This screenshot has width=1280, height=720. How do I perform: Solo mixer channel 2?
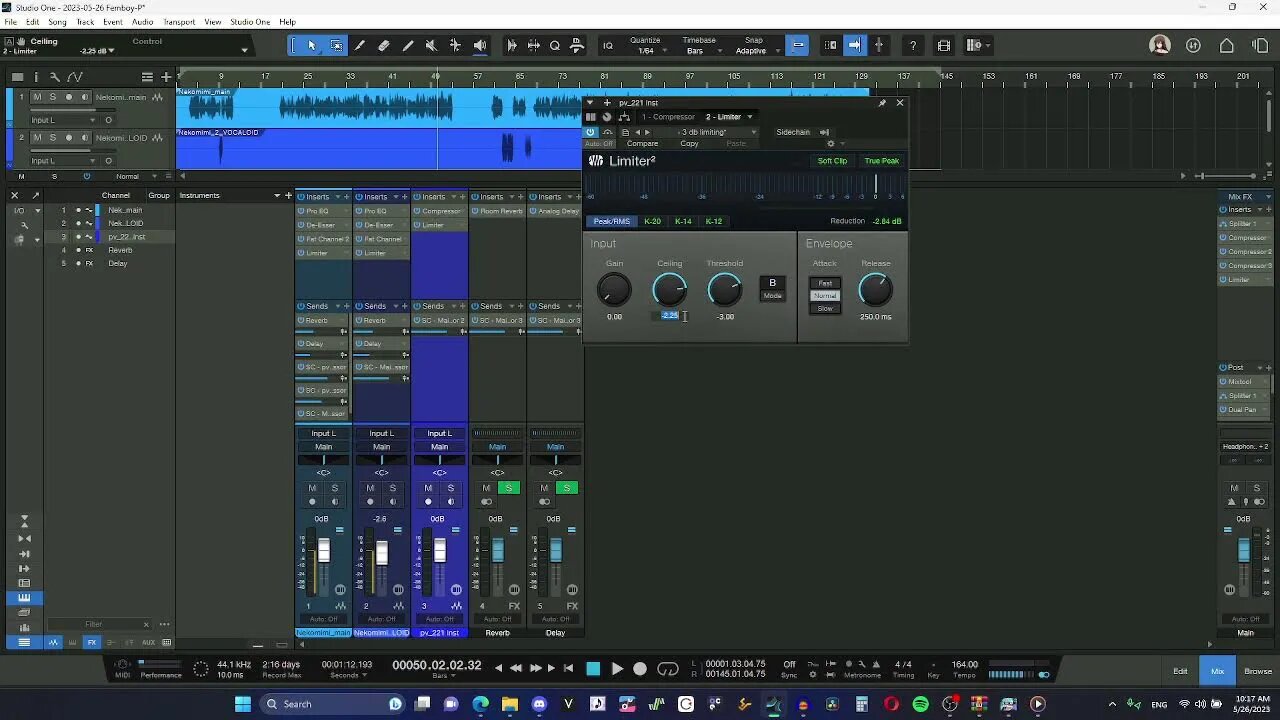392,488
